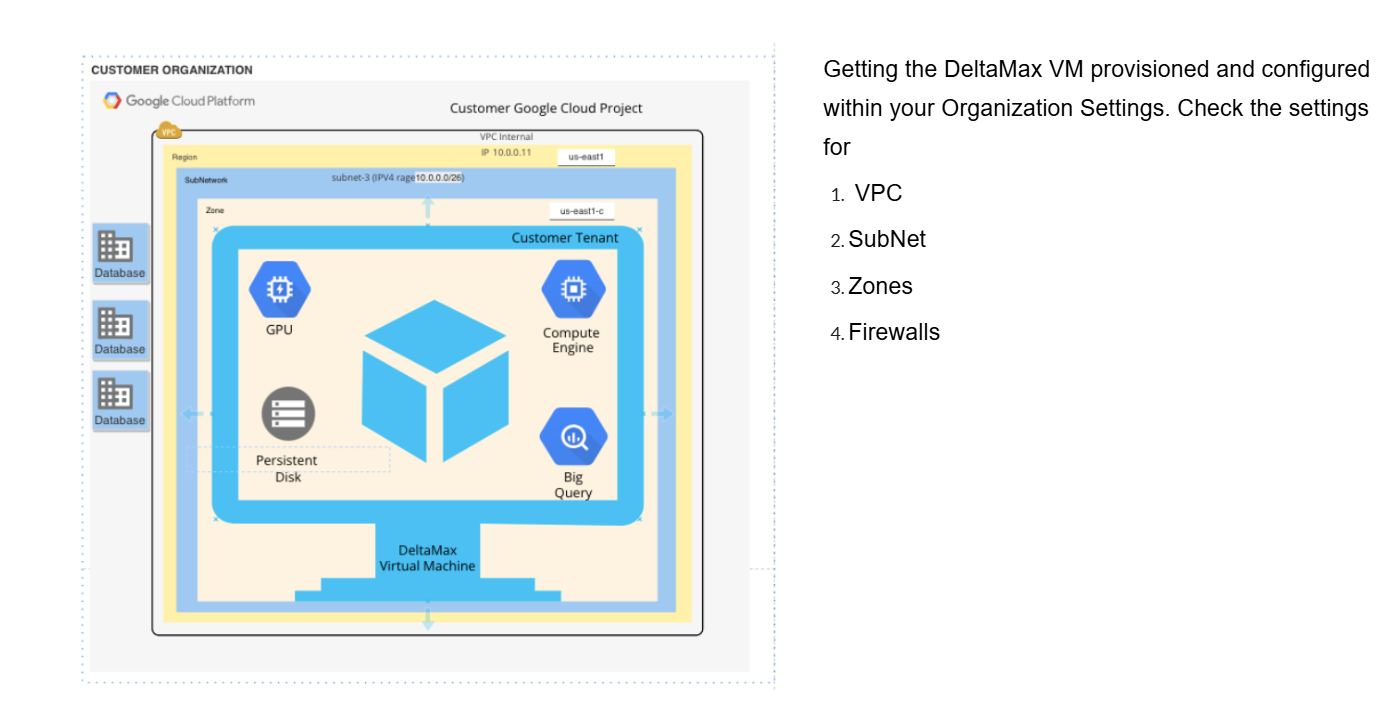Click the us-east1-c zone box
The width and height of the screenshot is (1397, 708).
580,211
